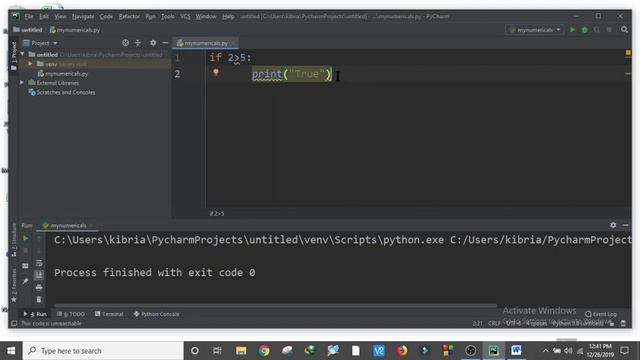Collapse the untitled project root folder
Image resolution: width=640 pixels, height=360 pixels.
[22, 54]
